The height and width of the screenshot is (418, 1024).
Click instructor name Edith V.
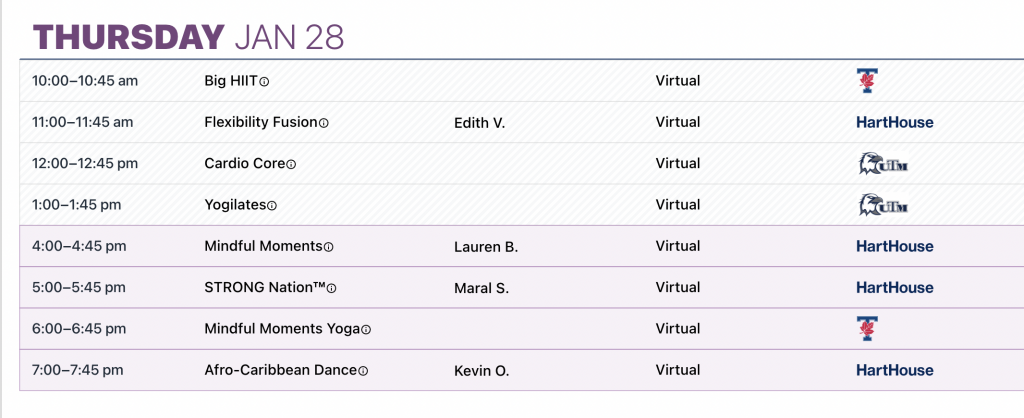coord(480,123)
